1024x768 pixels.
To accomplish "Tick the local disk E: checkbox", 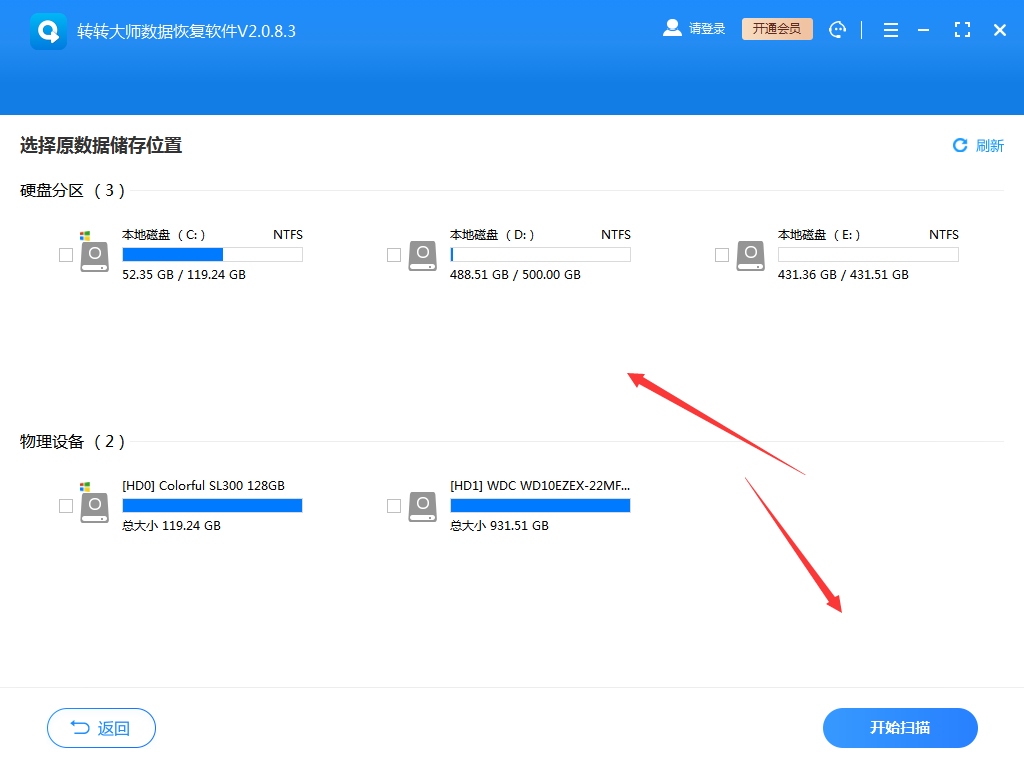I will [721, 255].
